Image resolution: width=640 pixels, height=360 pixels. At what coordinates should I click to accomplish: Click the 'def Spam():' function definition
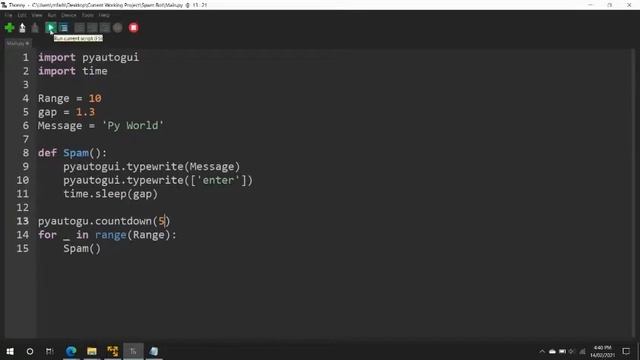(x=72, y=153)
